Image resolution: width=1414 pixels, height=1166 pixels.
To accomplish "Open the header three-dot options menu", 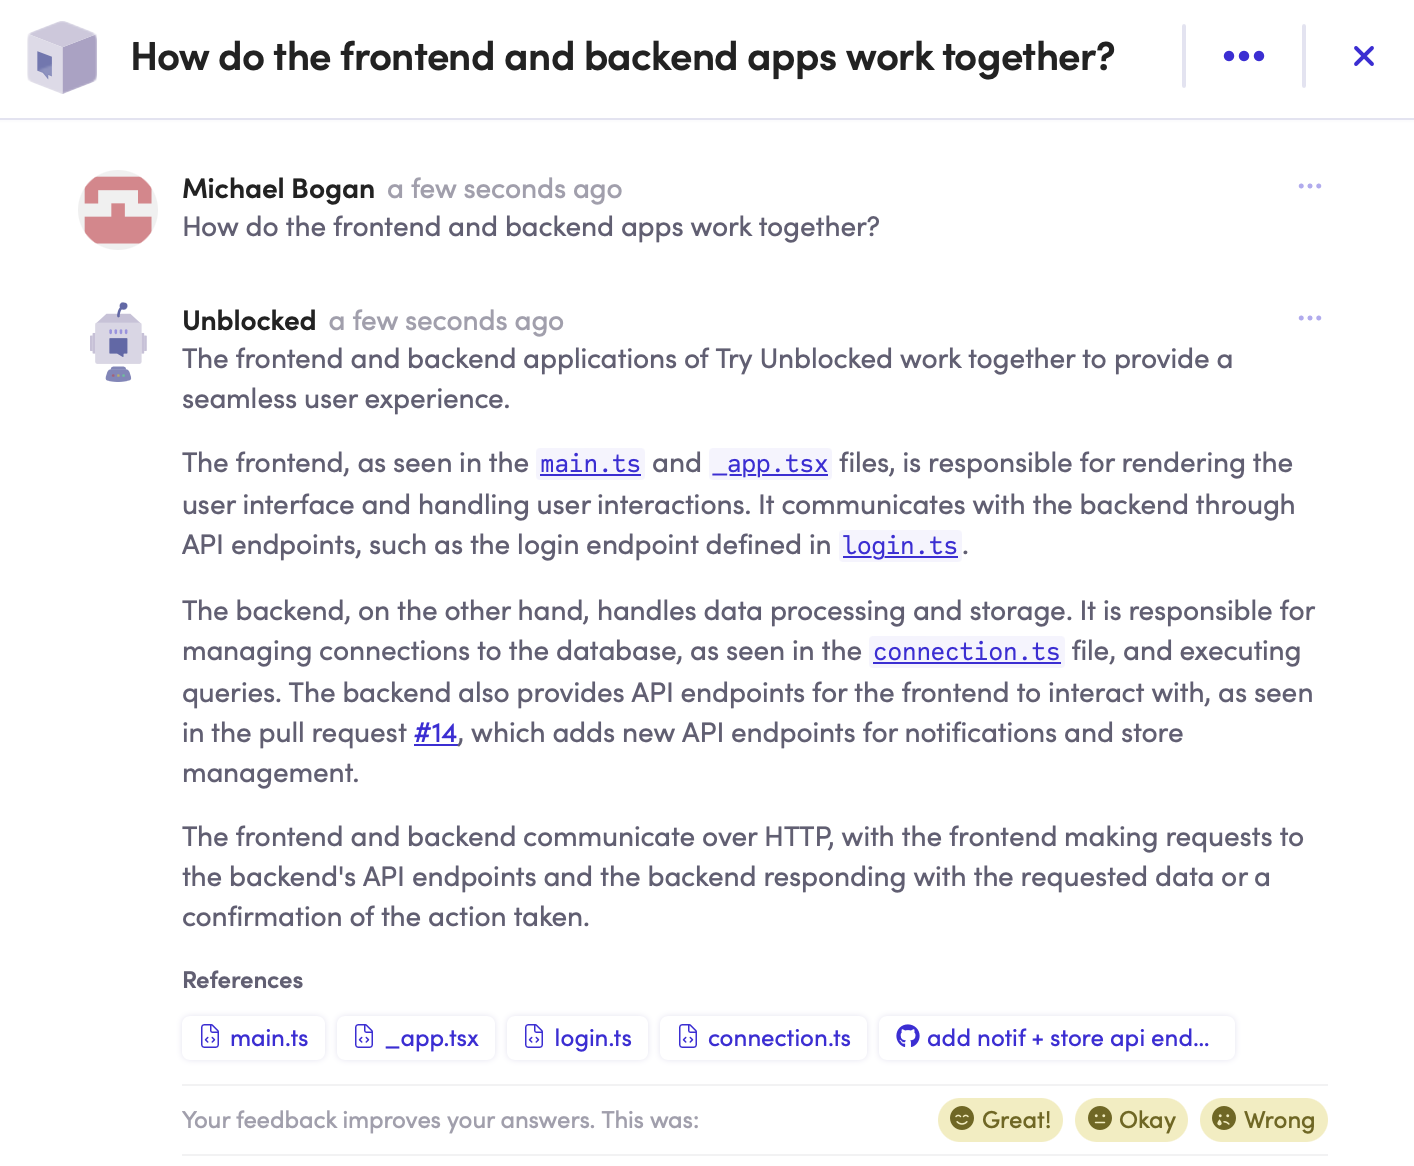I will pyautogui.click(x=1243, y=57).
